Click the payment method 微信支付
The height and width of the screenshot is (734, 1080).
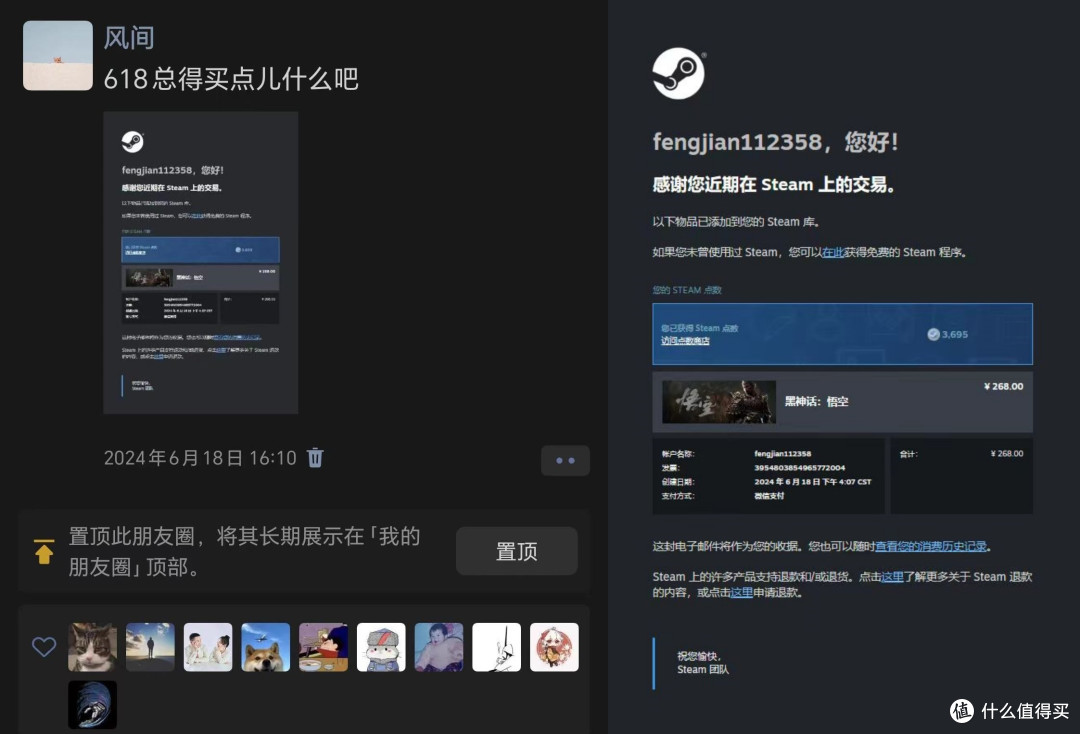click(769, 496)
